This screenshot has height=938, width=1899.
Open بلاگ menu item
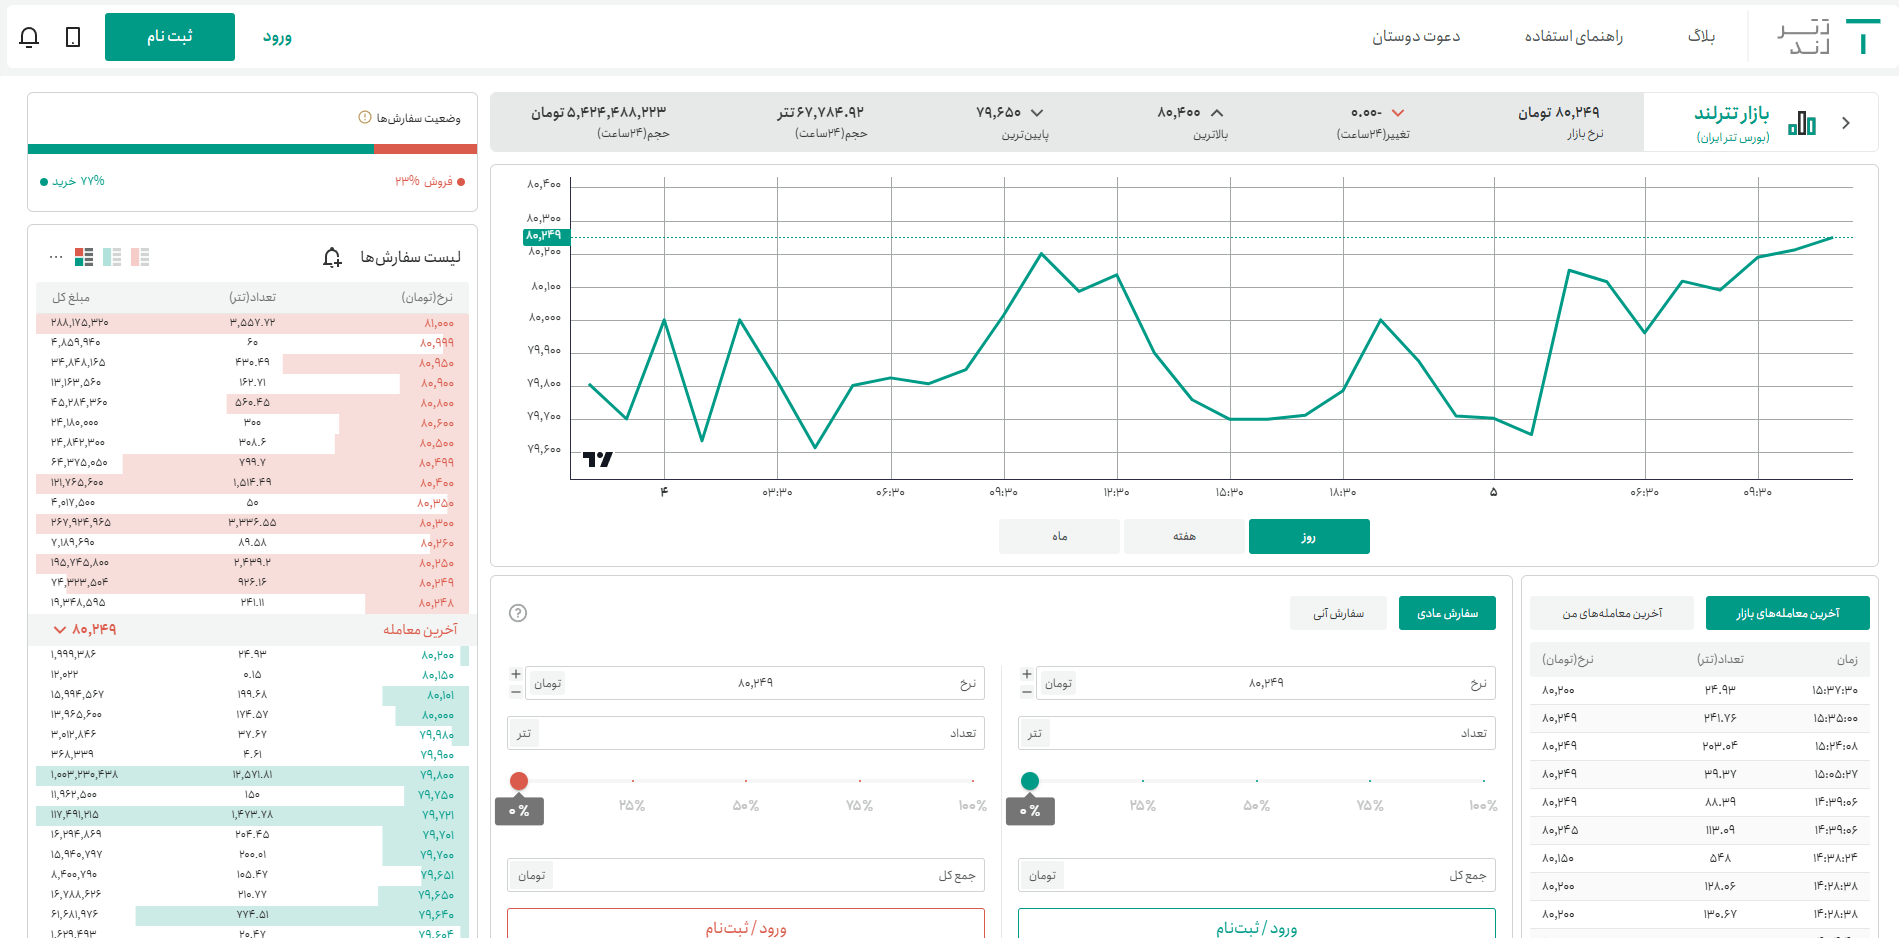pos(1701,36)
